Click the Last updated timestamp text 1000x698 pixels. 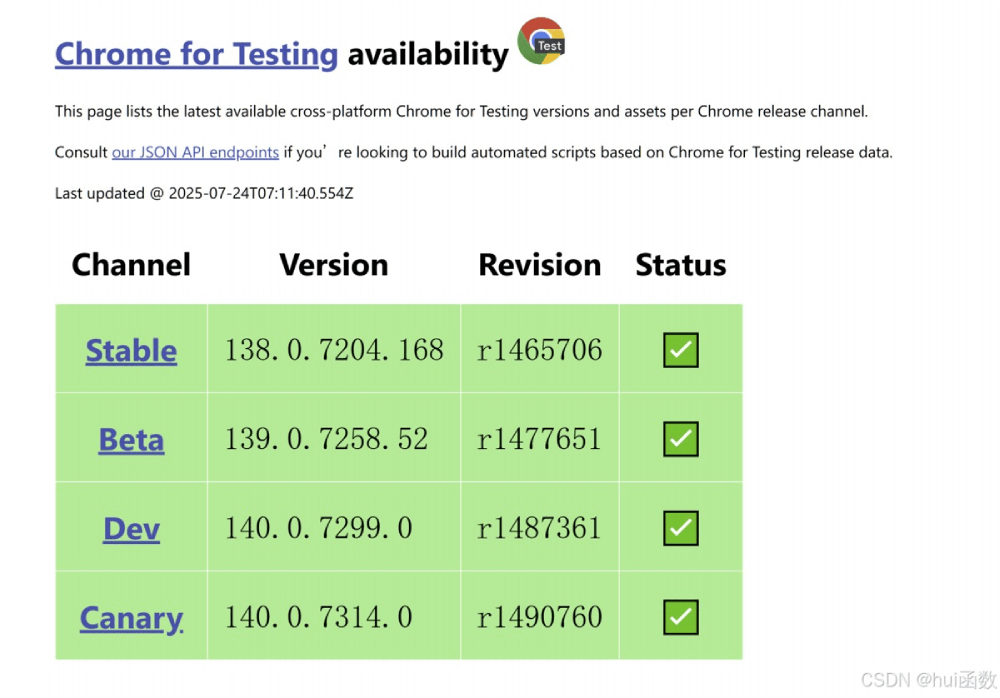(x=204, y=193)
